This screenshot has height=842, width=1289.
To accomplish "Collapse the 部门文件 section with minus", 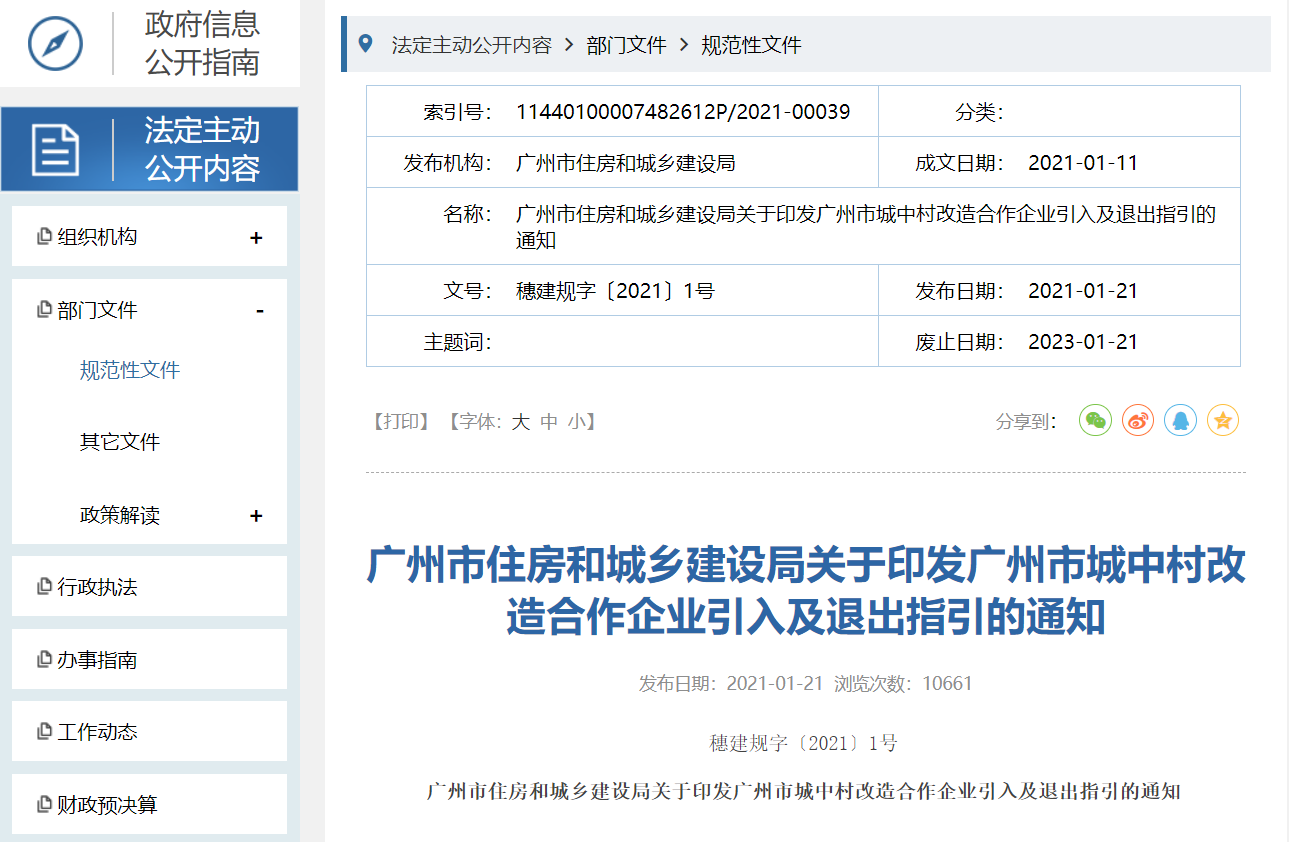I will (260, 311).
